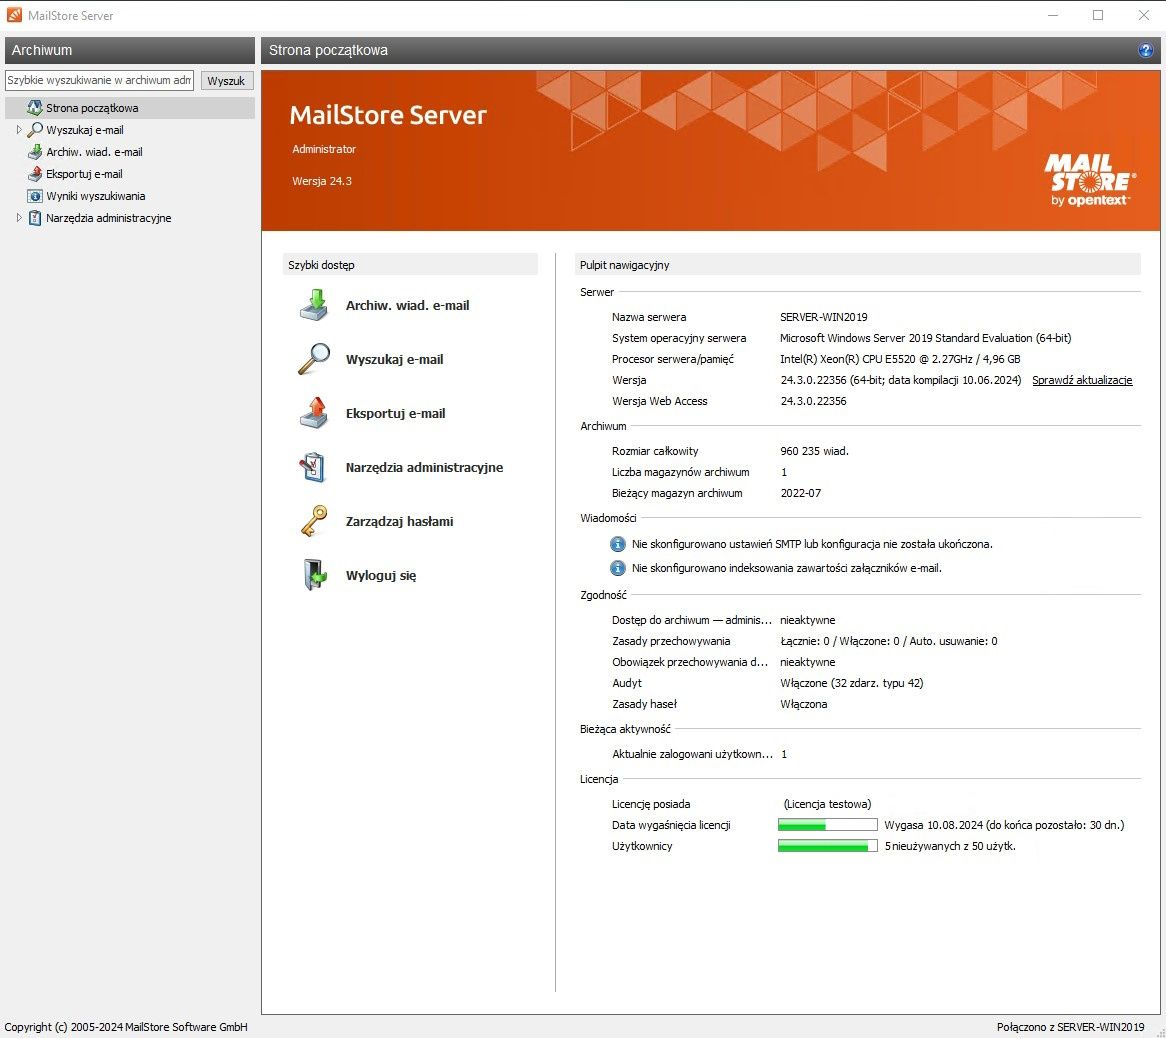
Task: Click the Wyloguj się quick access link
Action: click(x=381, y=576)
